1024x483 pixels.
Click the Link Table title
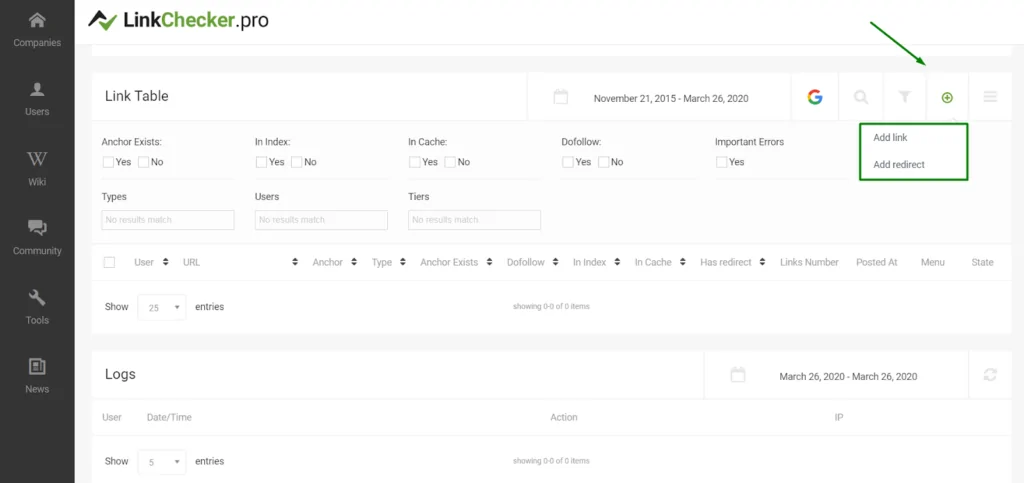(x=136, y=96)
